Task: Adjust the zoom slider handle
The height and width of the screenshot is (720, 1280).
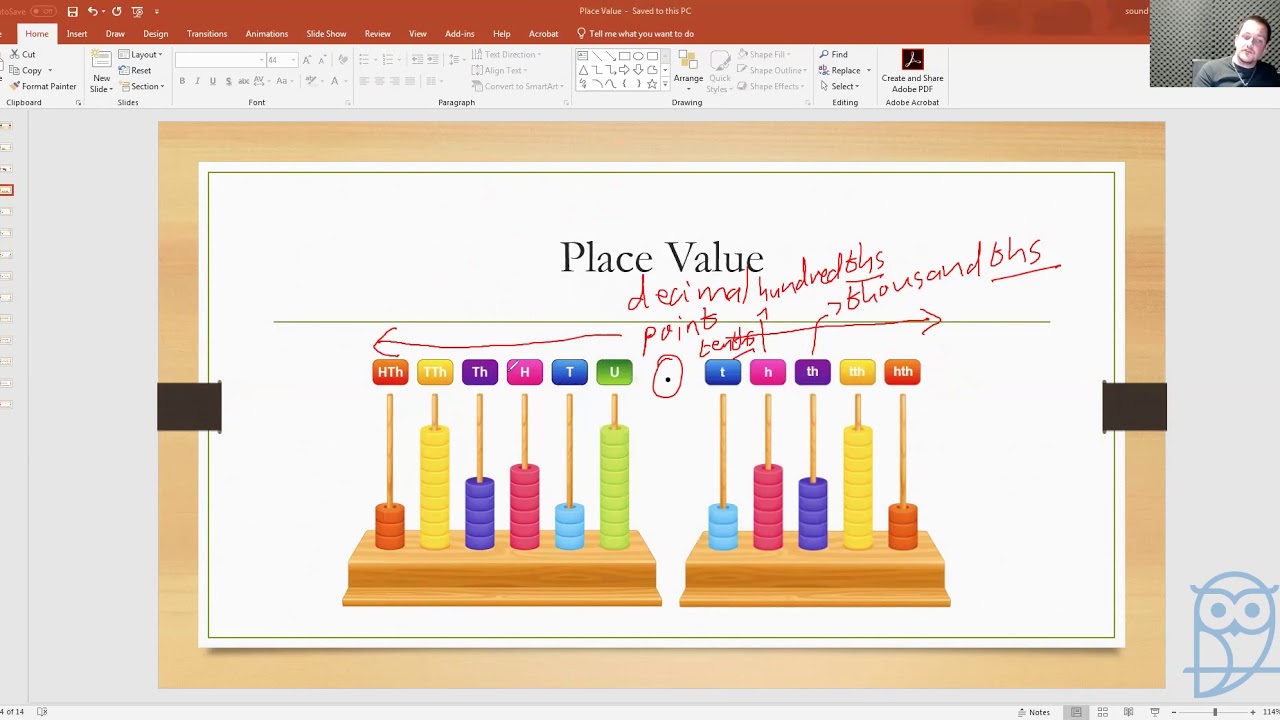Action: pyautogui.click(x=1215, y=712)
